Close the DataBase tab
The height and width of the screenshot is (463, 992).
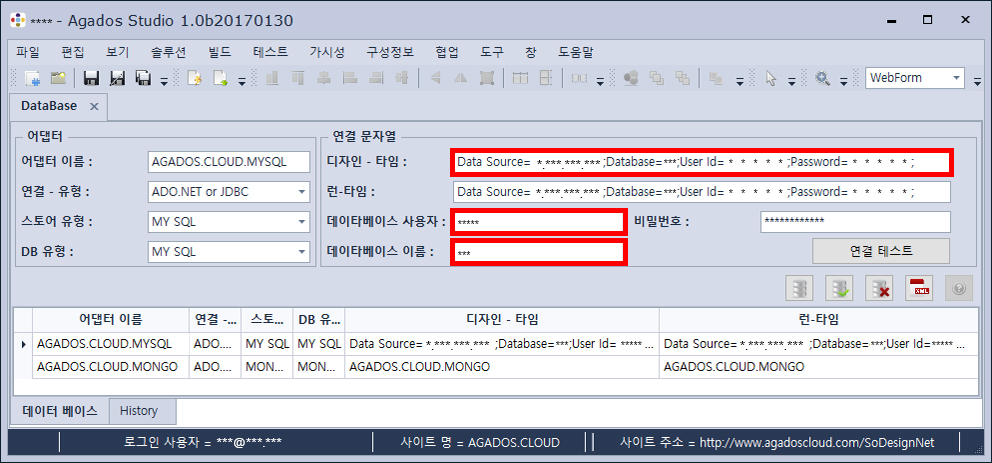coord(94,106)
